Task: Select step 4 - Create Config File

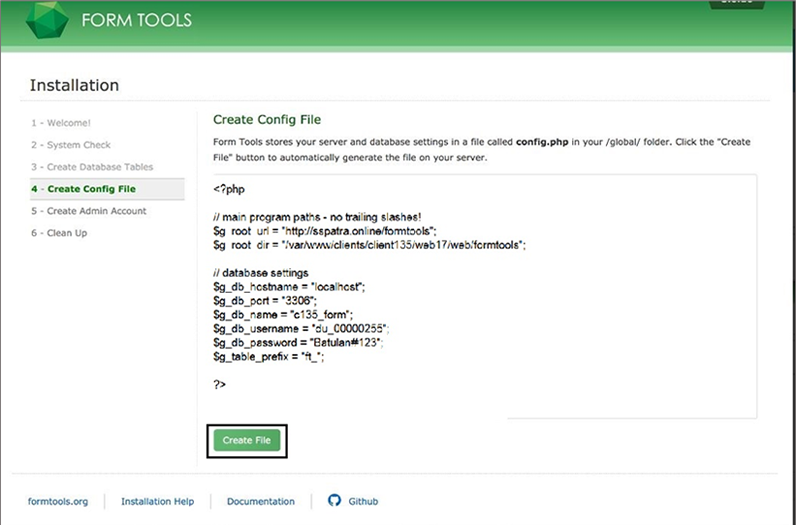Action: point(107,189)
